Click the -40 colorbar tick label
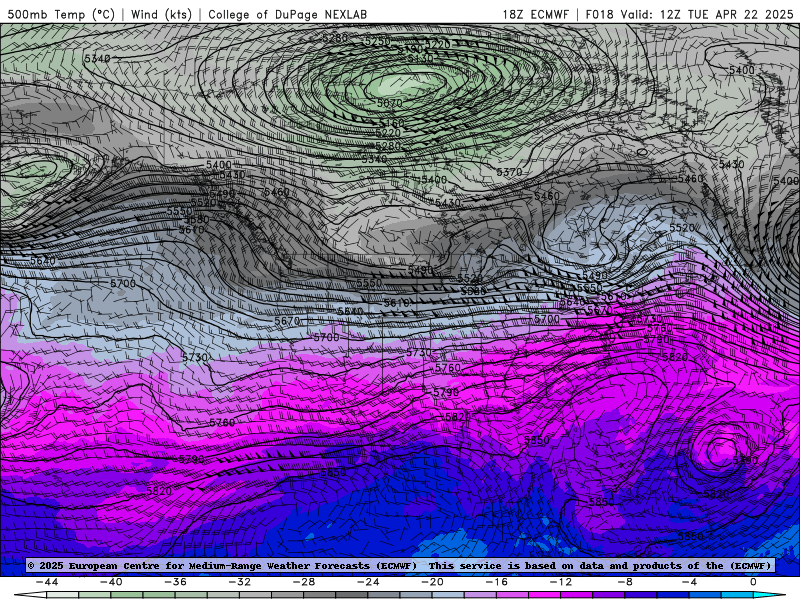 (x=111, y=582)
